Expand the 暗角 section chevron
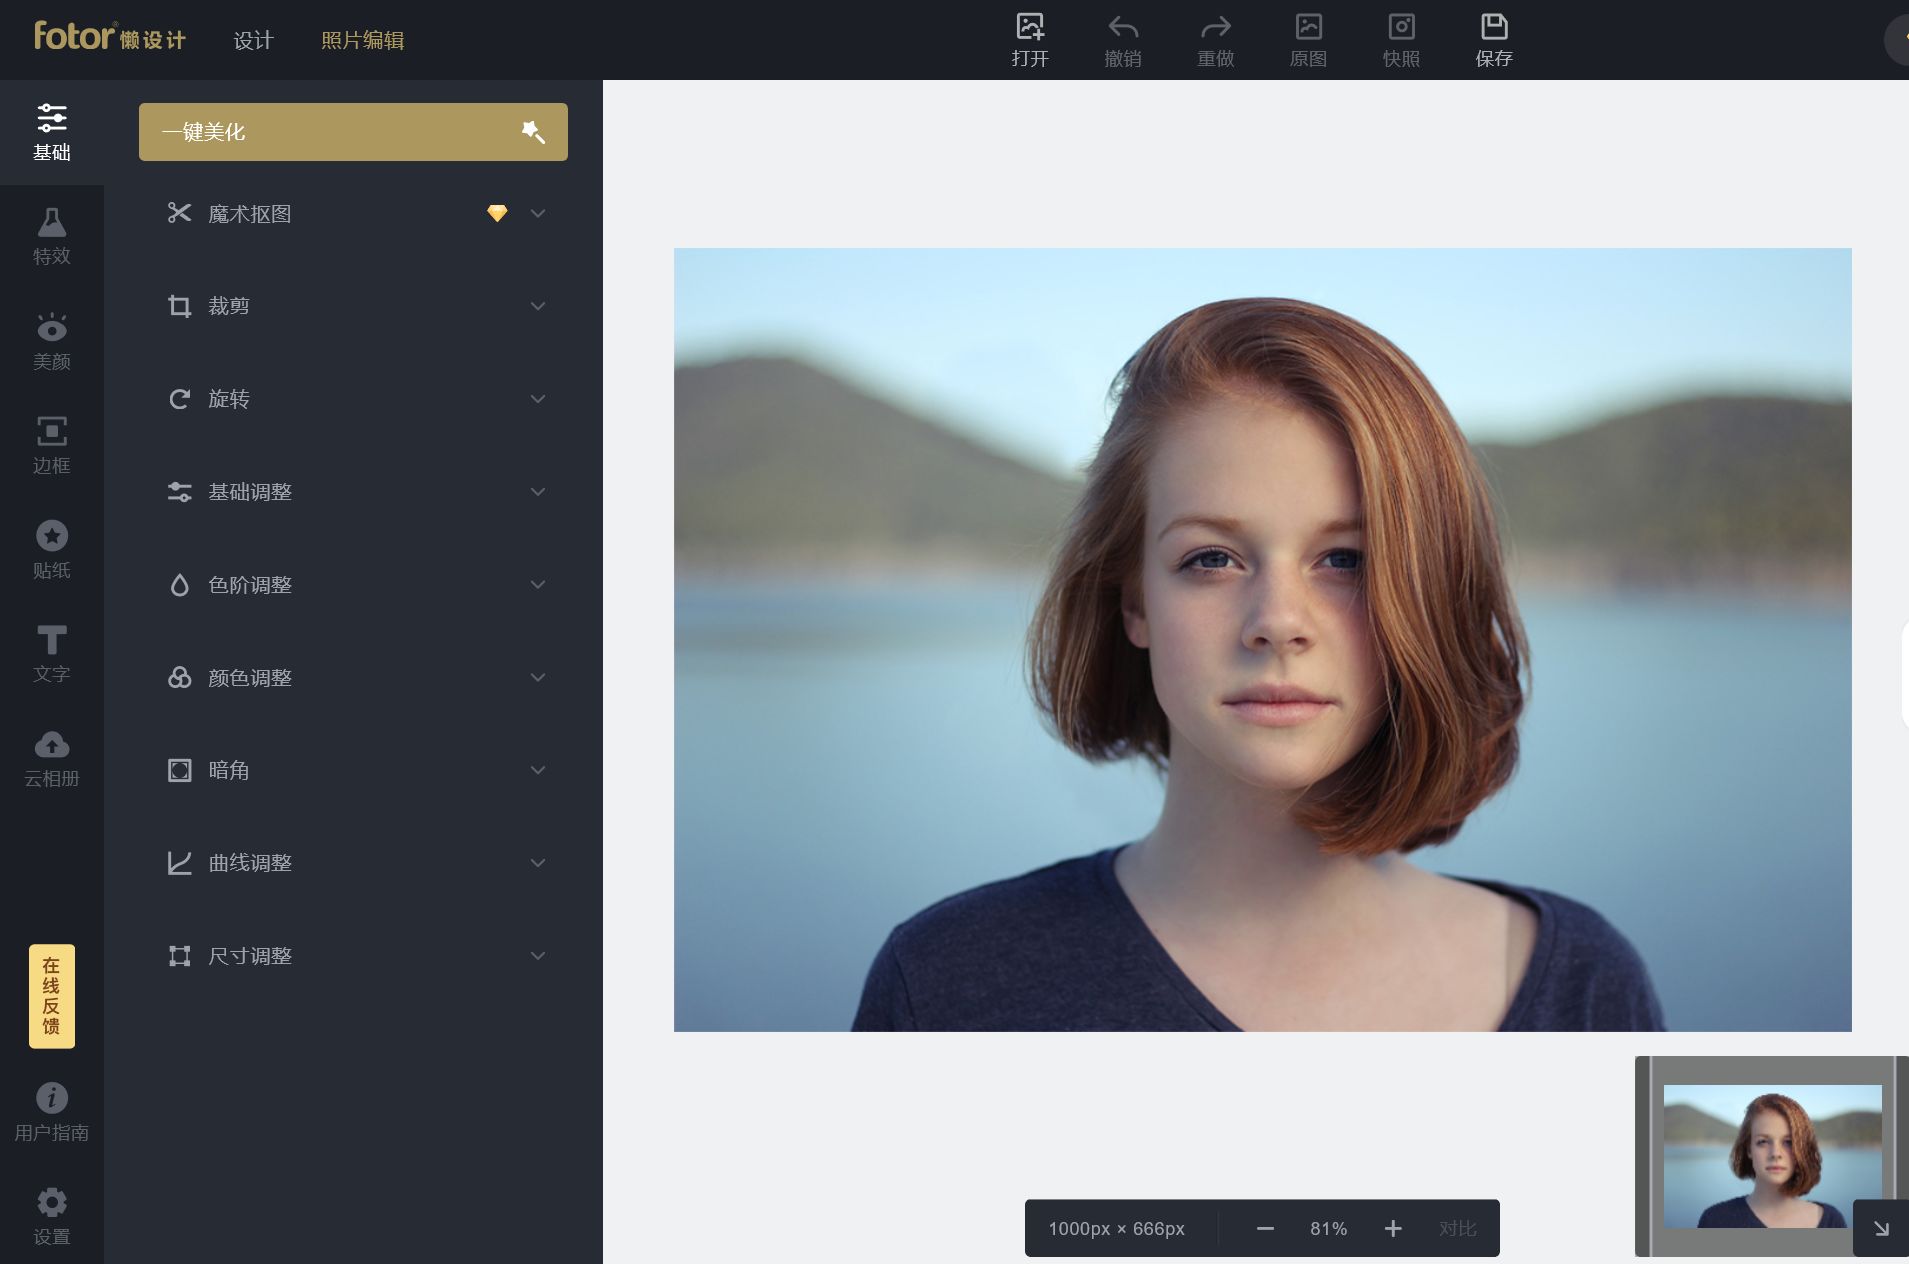The height and width of the screenshot is (1264, 1909). [538, 770]
